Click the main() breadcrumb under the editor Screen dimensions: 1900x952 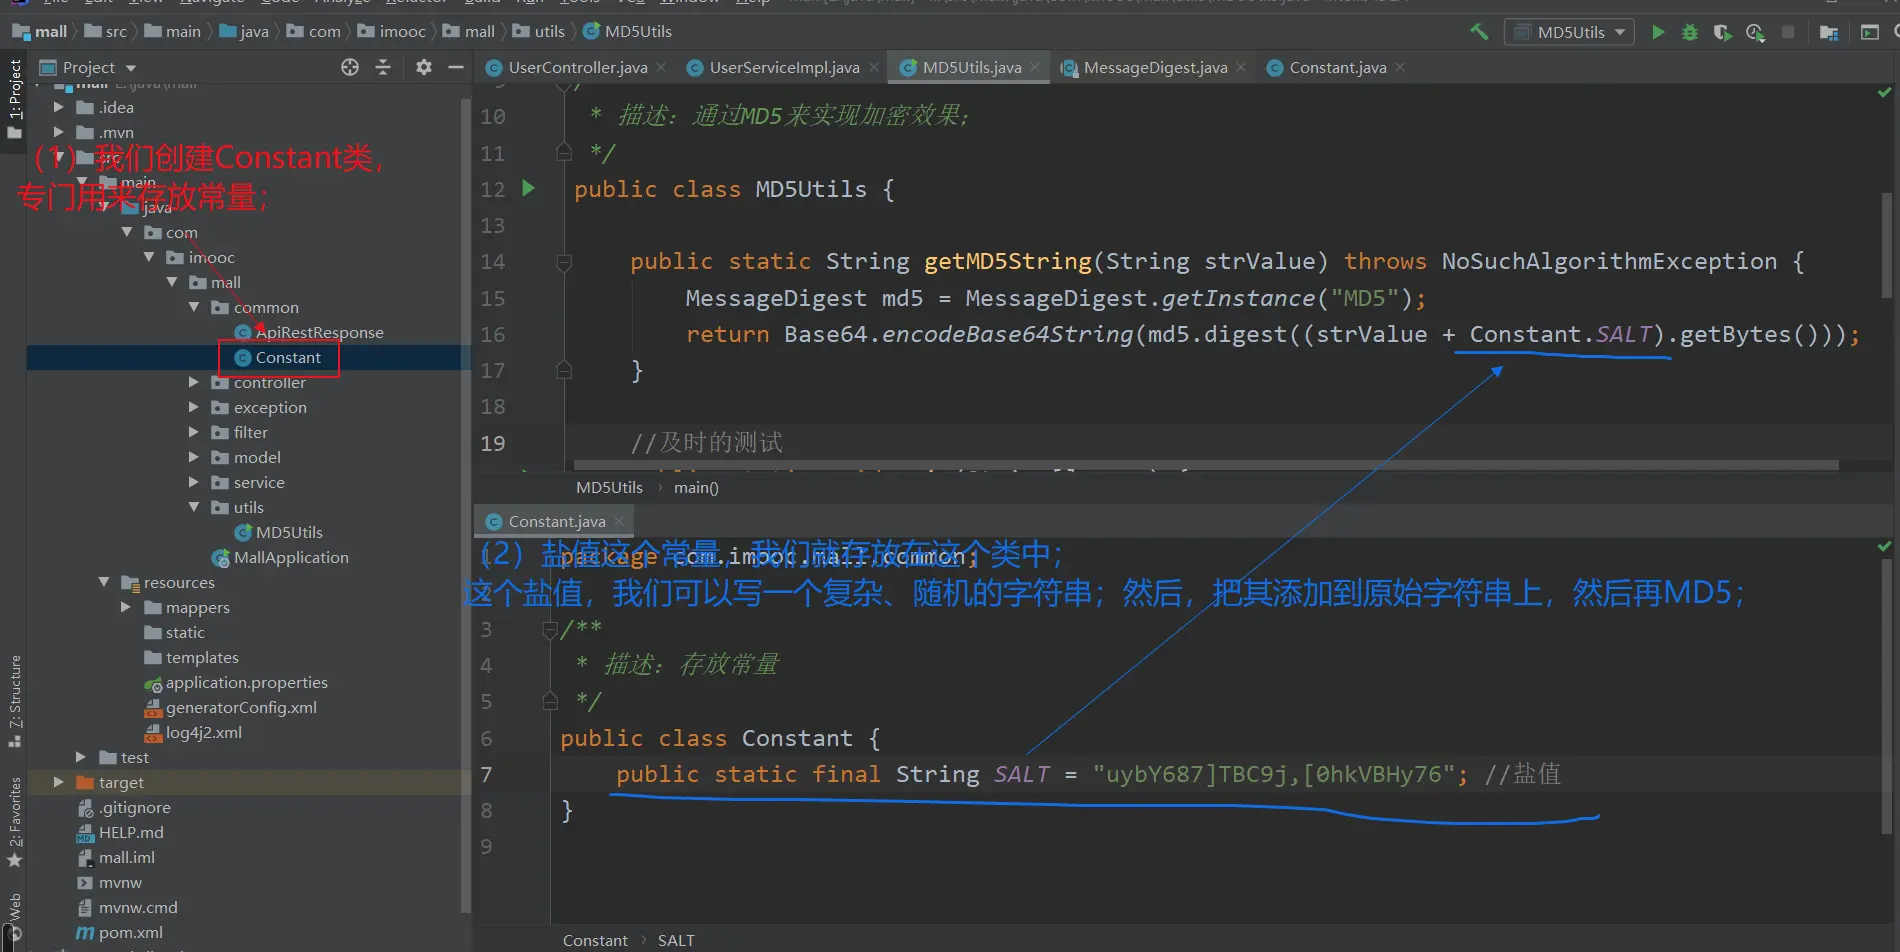pos(696,487)
